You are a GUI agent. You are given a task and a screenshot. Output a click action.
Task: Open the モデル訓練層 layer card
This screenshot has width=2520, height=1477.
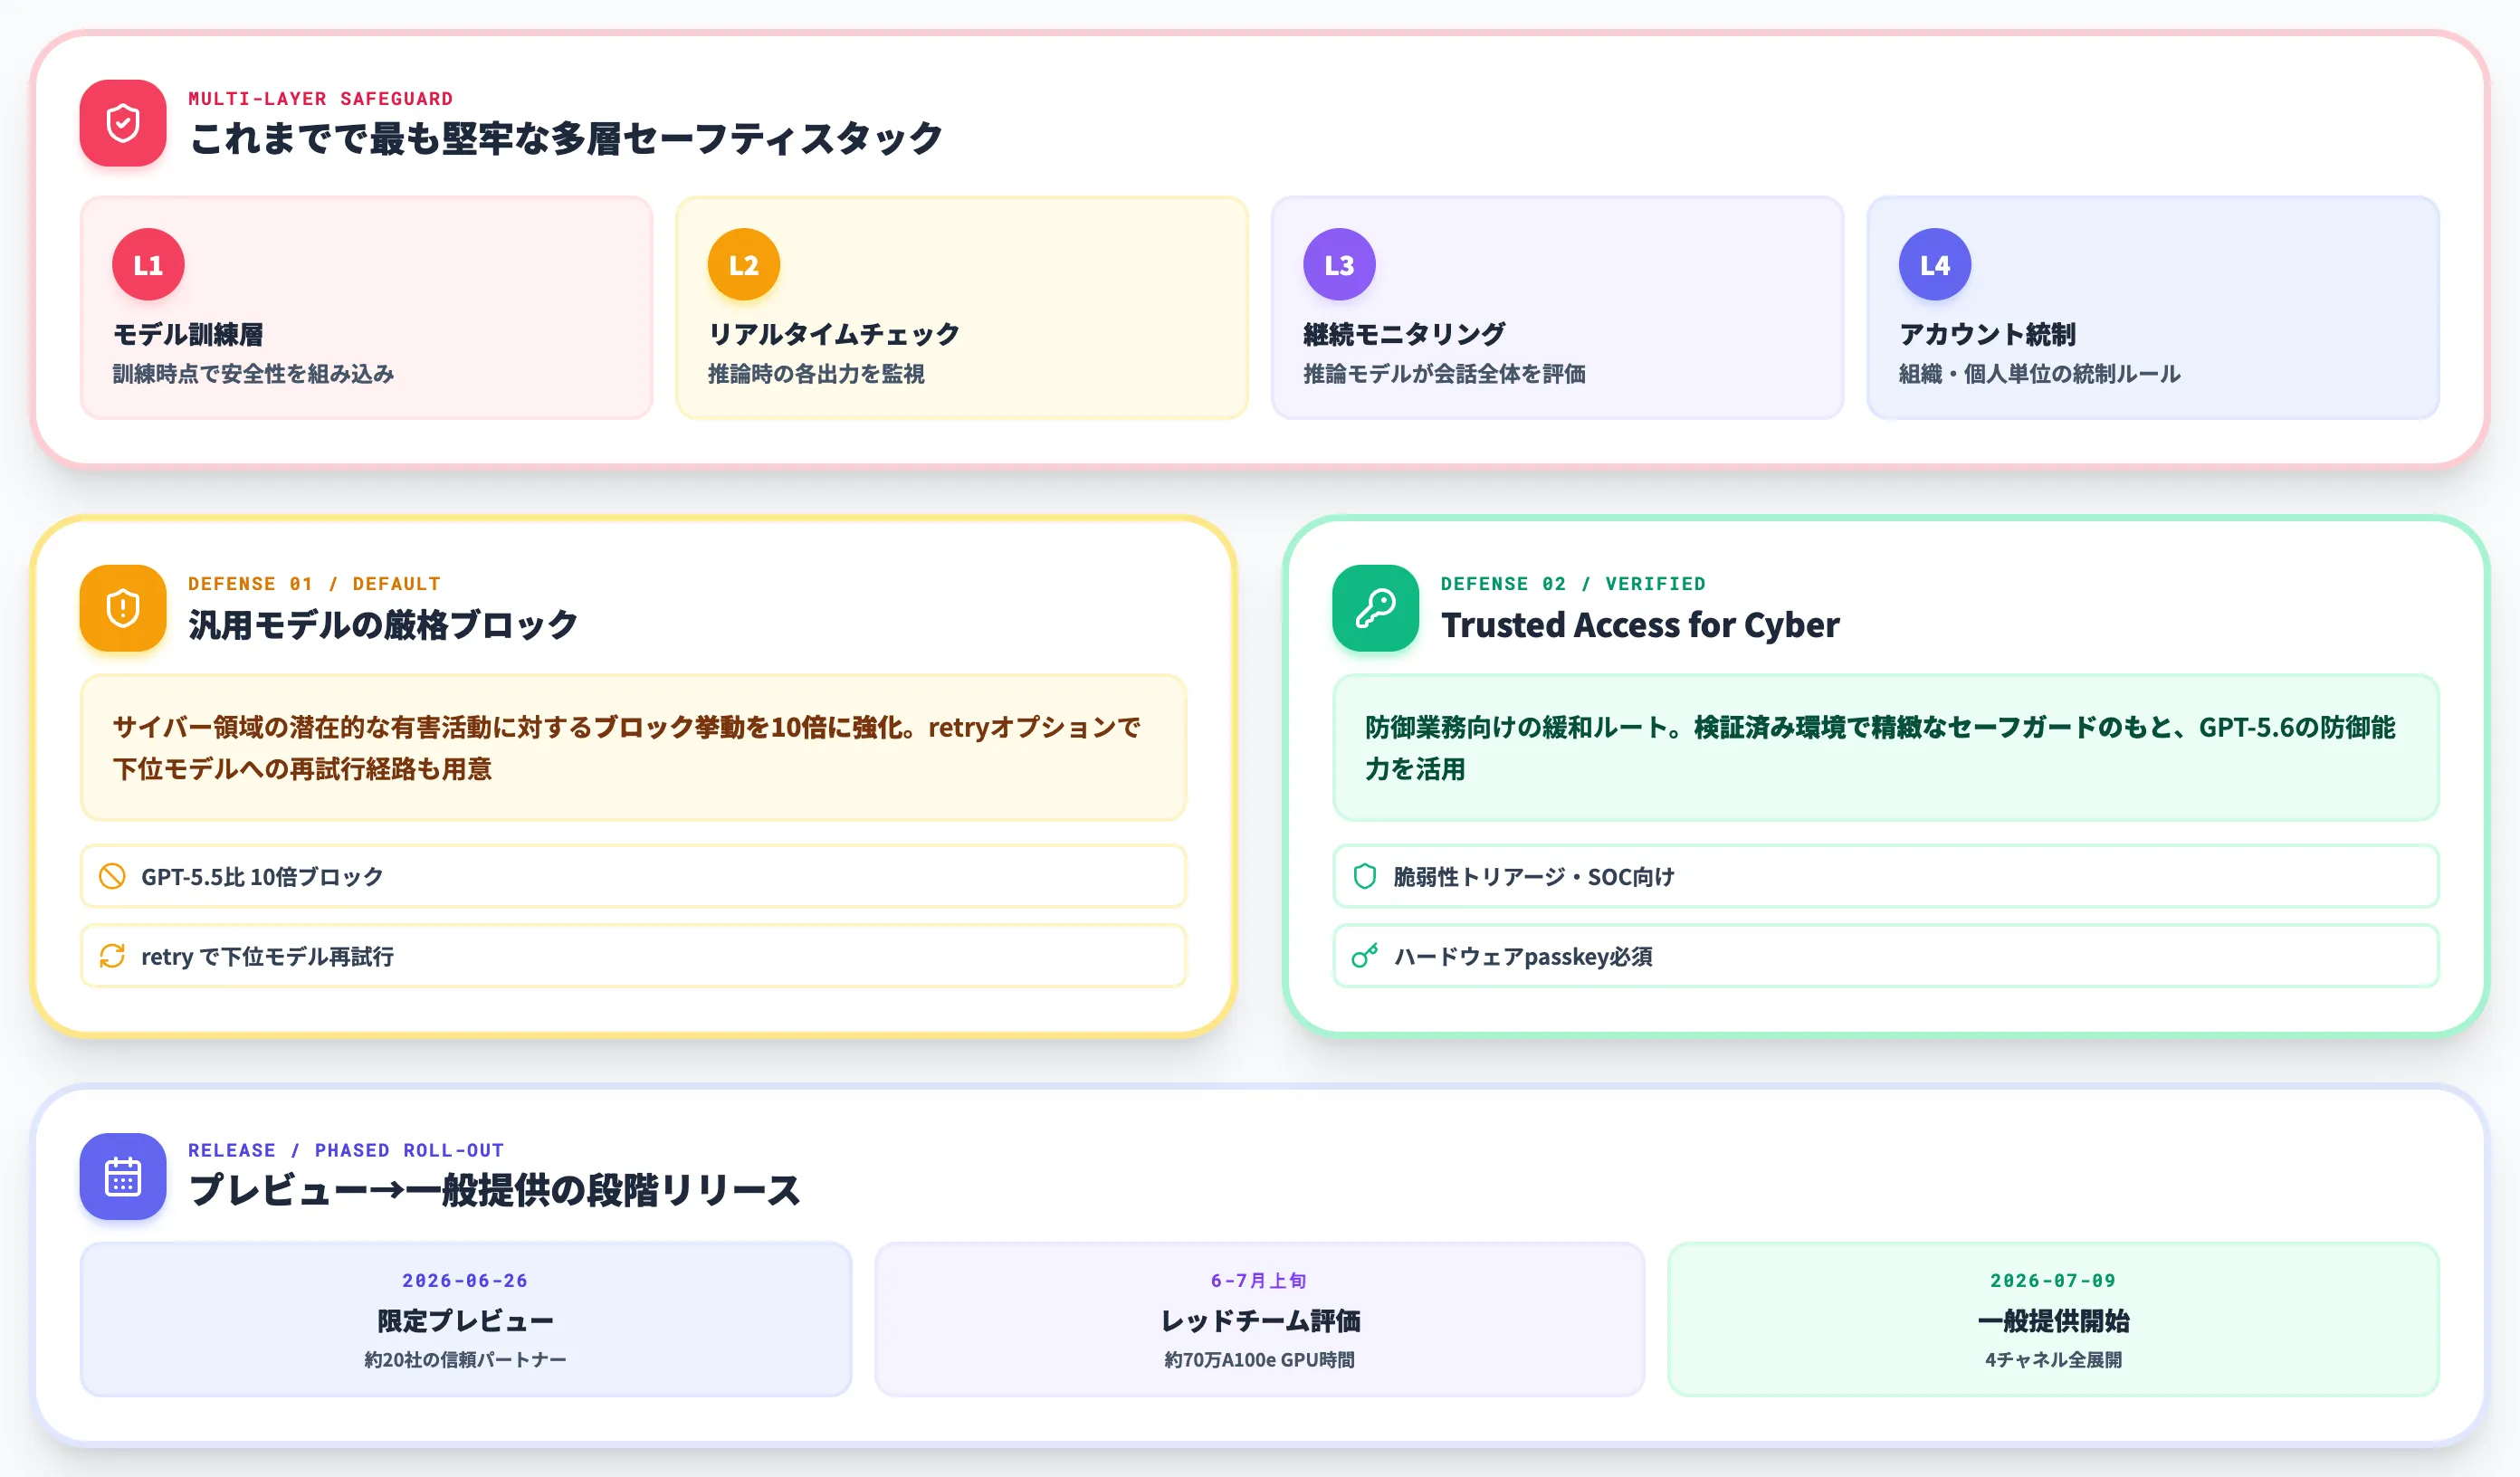366,308
